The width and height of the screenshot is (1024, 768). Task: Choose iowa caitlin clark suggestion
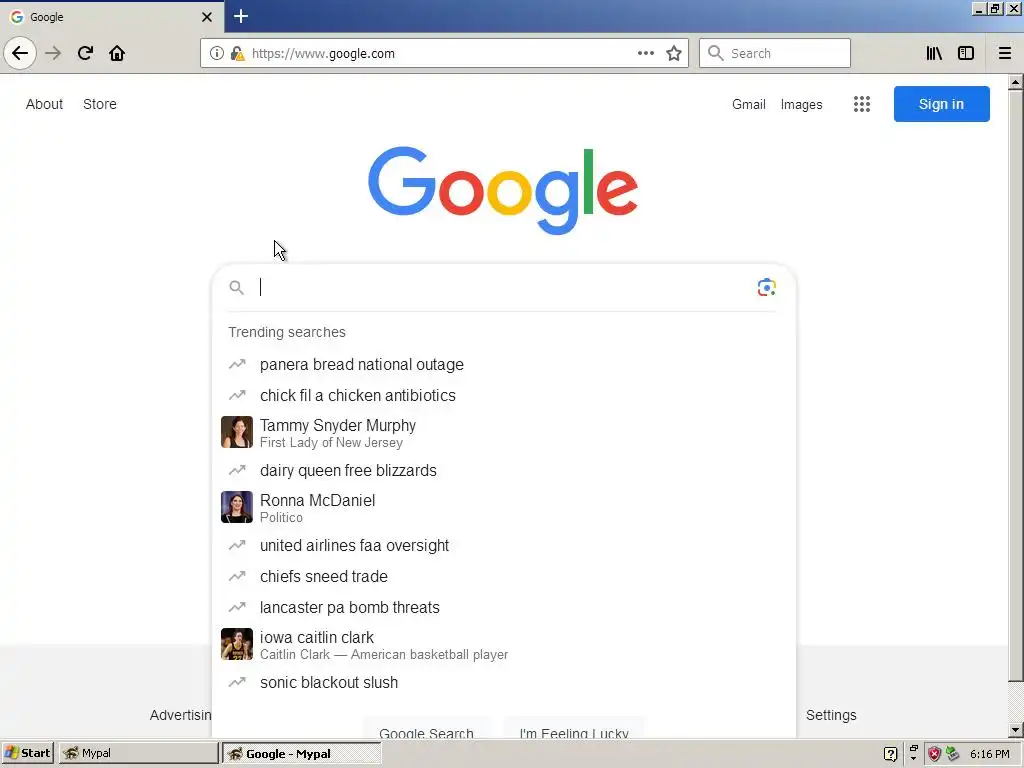click(504, 645)
